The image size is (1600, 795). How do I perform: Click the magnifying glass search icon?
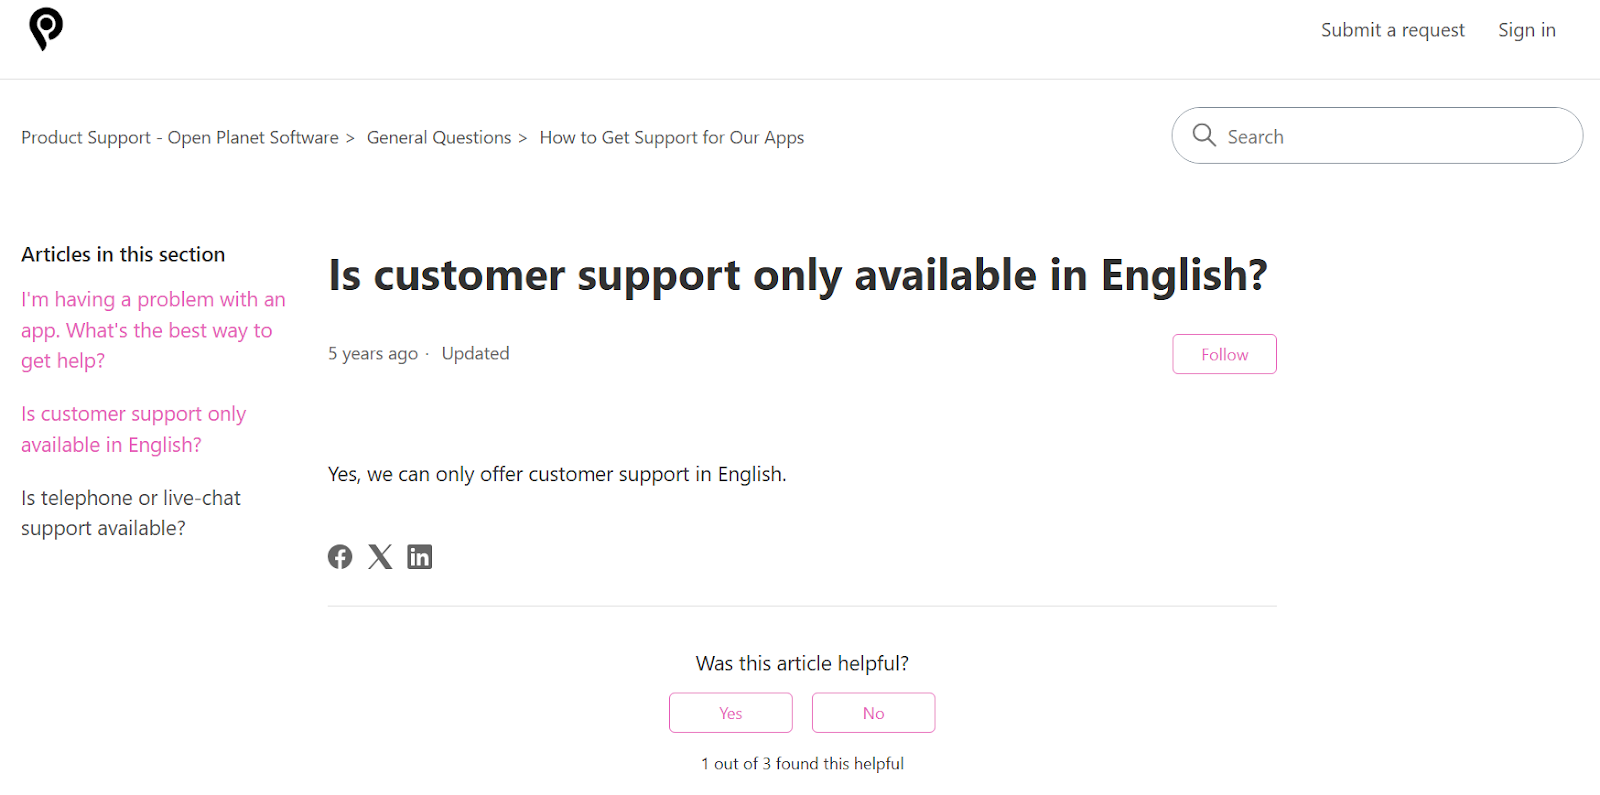click(1204, 135)
